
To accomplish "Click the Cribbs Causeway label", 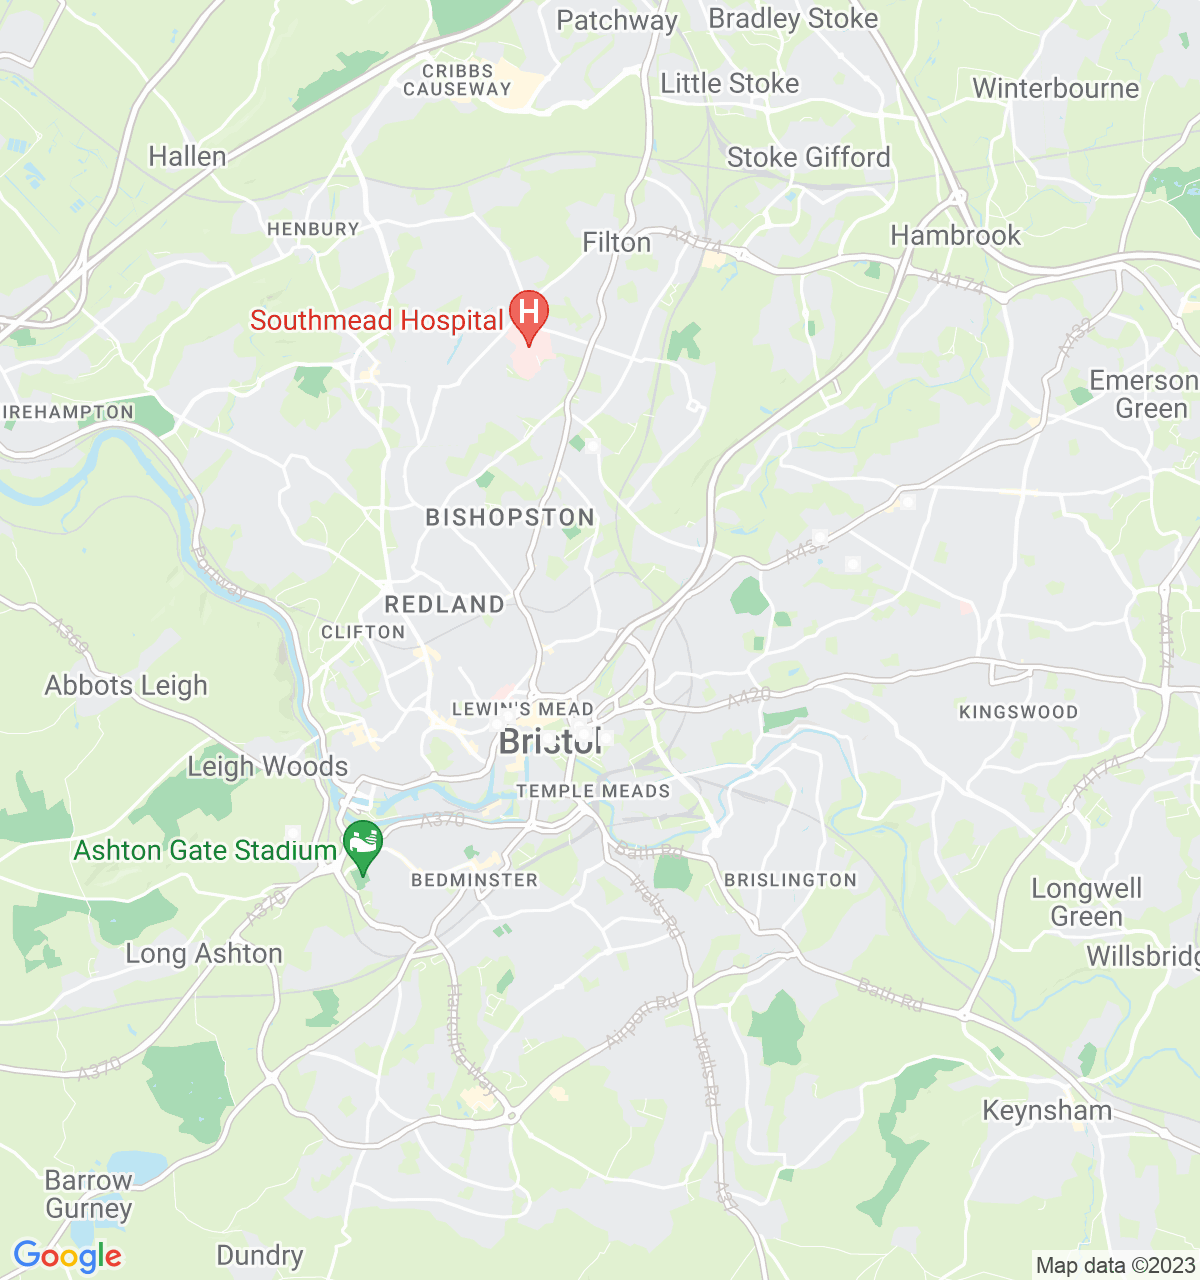I will (x=457, y=80).
